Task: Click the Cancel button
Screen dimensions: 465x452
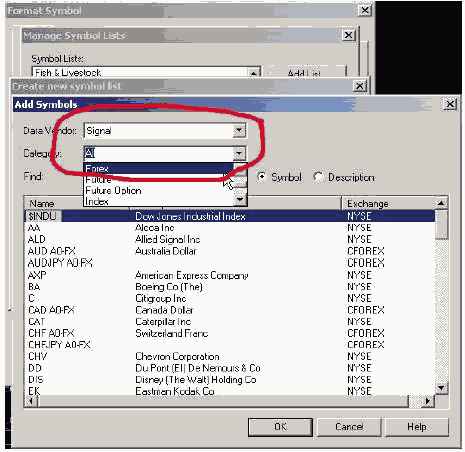Action: [349, 427]
